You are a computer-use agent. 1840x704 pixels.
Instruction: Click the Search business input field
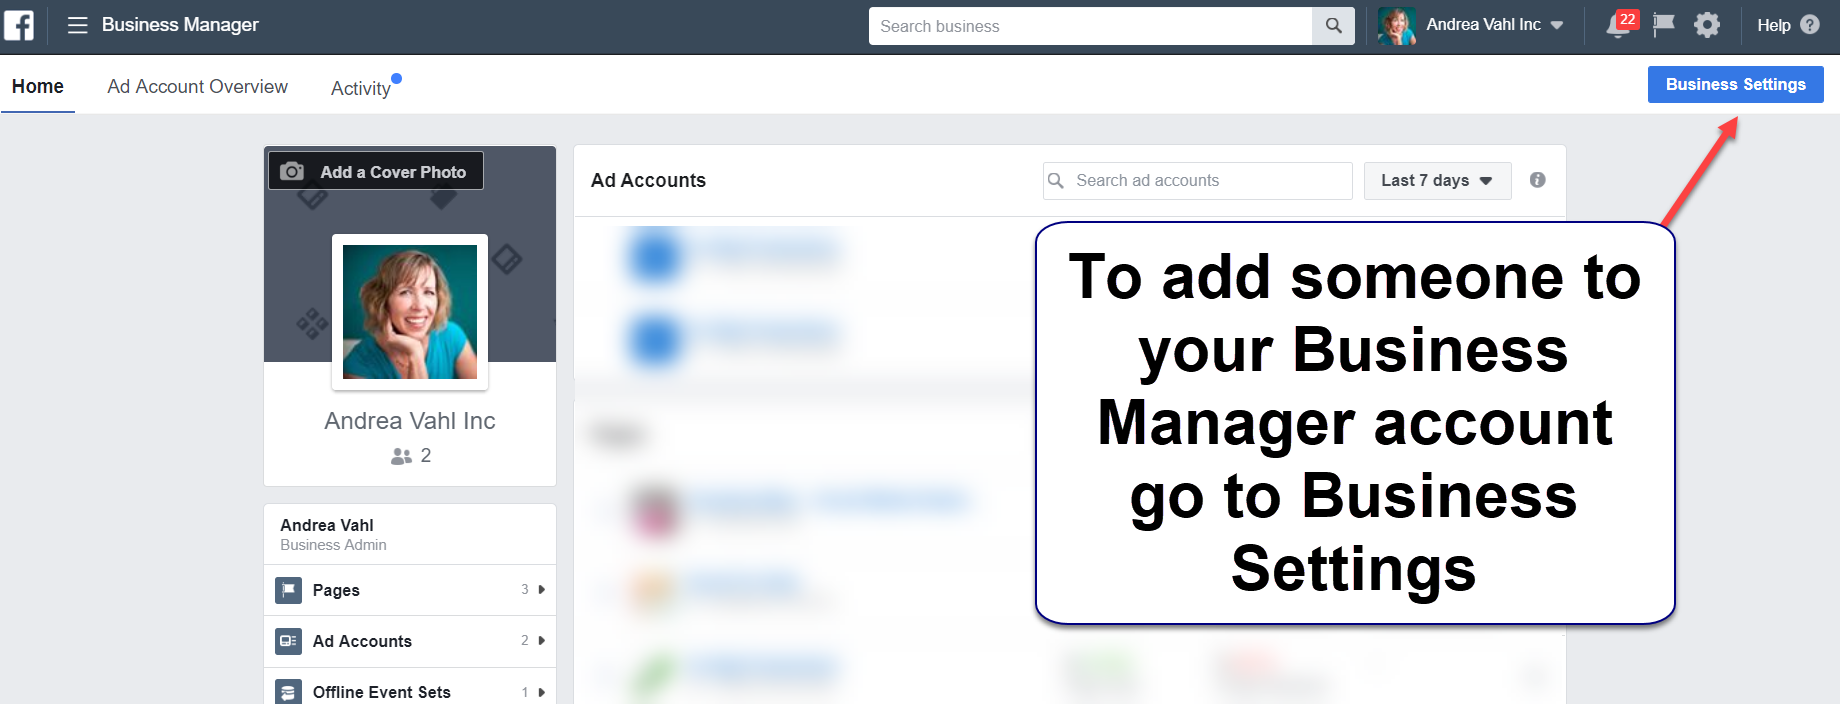pos(1090,26)
